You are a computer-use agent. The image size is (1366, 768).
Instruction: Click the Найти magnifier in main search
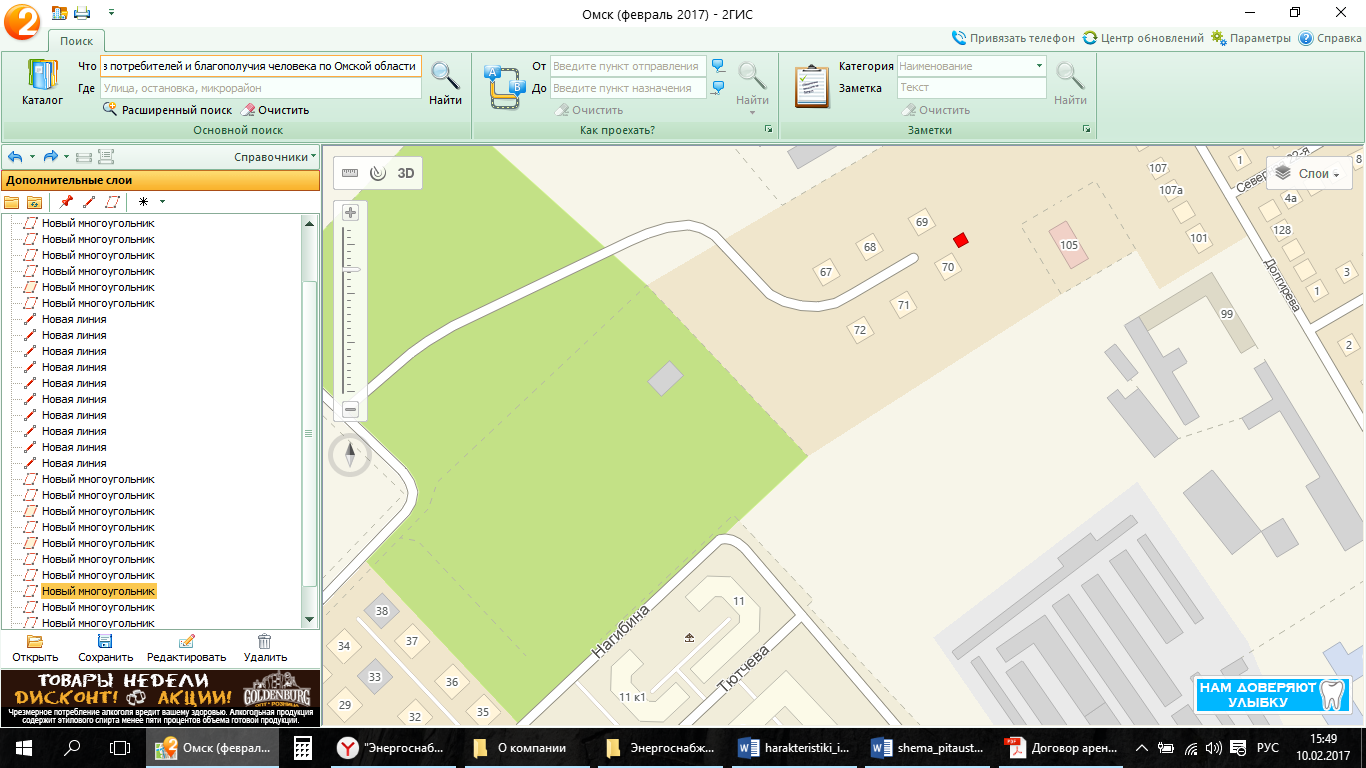445,82
